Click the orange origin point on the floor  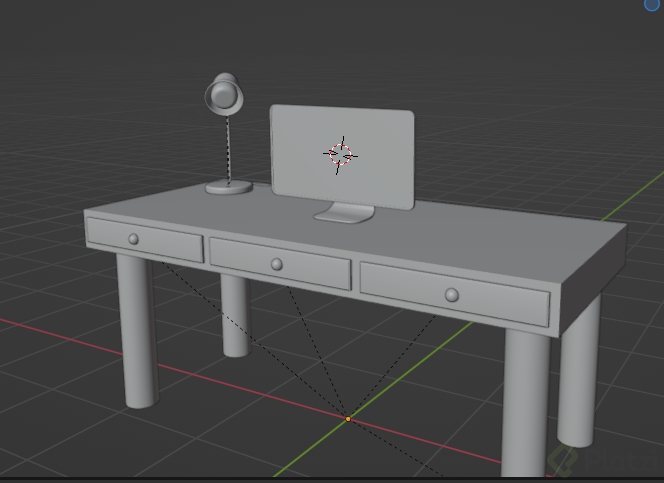coord(348,419)
